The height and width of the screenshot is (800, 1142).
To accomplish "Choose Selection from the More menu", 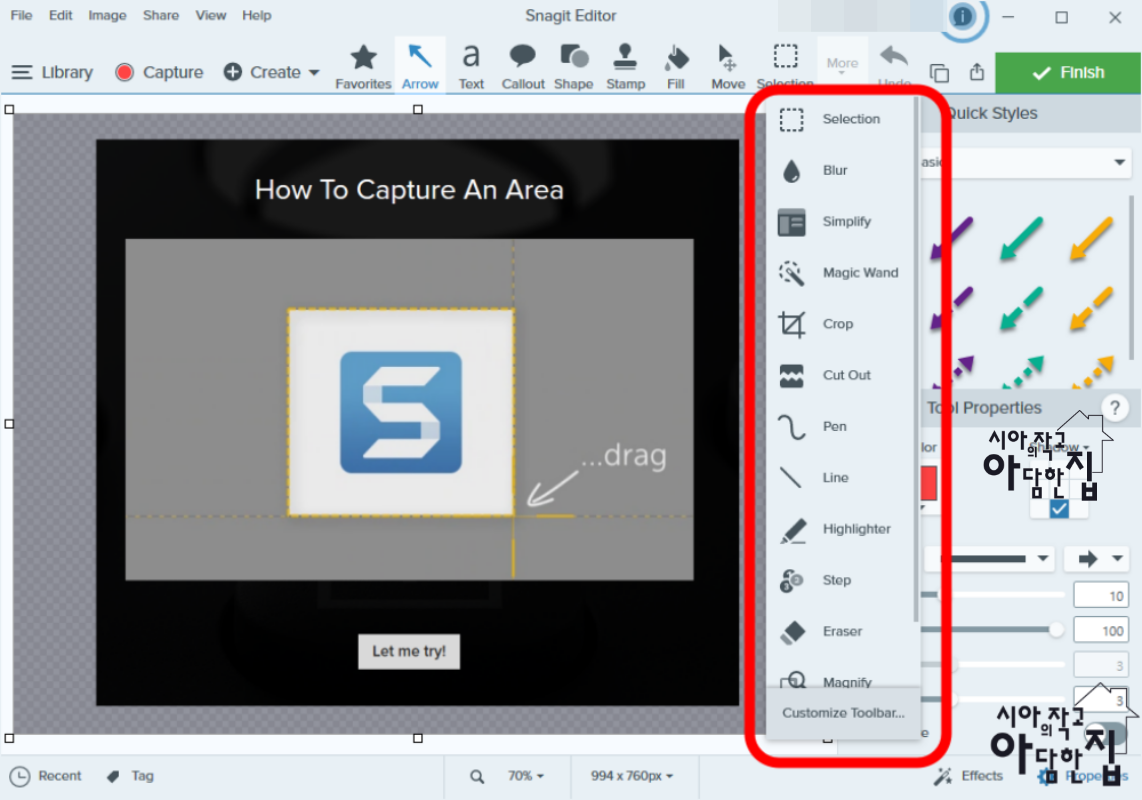I will pos(840,119).
